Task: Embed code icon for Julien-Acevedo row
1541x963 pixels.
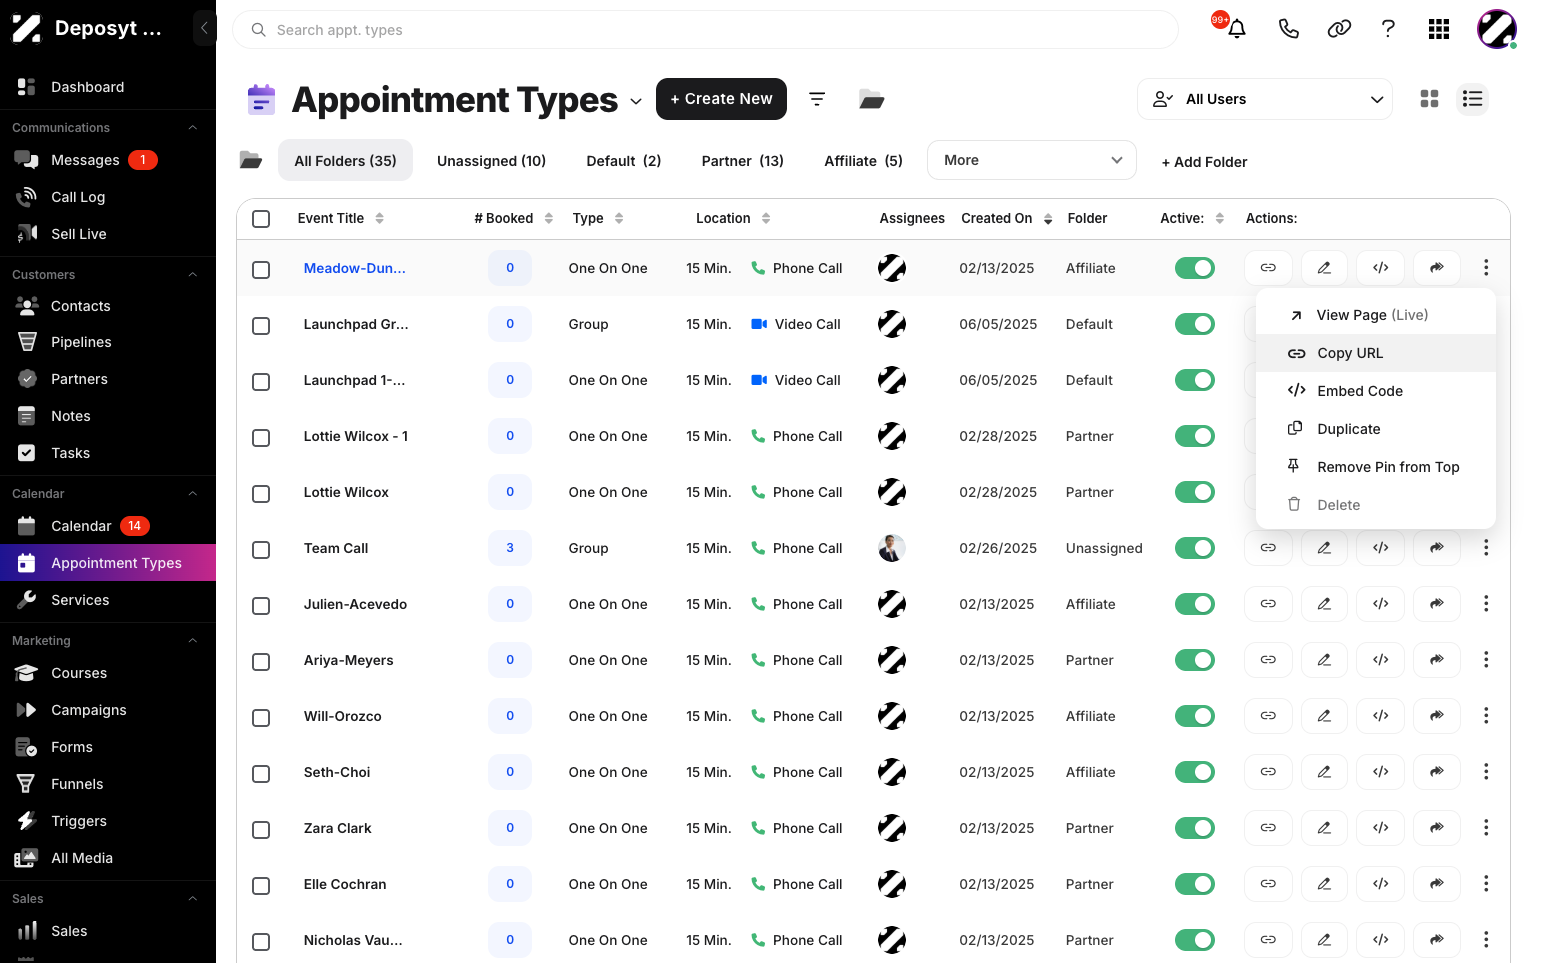Action: coord(1381,604)
